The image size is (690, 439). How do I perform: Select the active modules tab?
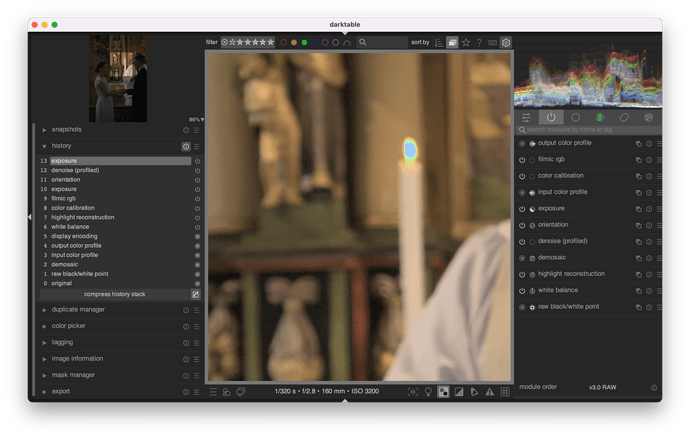coord(551,117)
